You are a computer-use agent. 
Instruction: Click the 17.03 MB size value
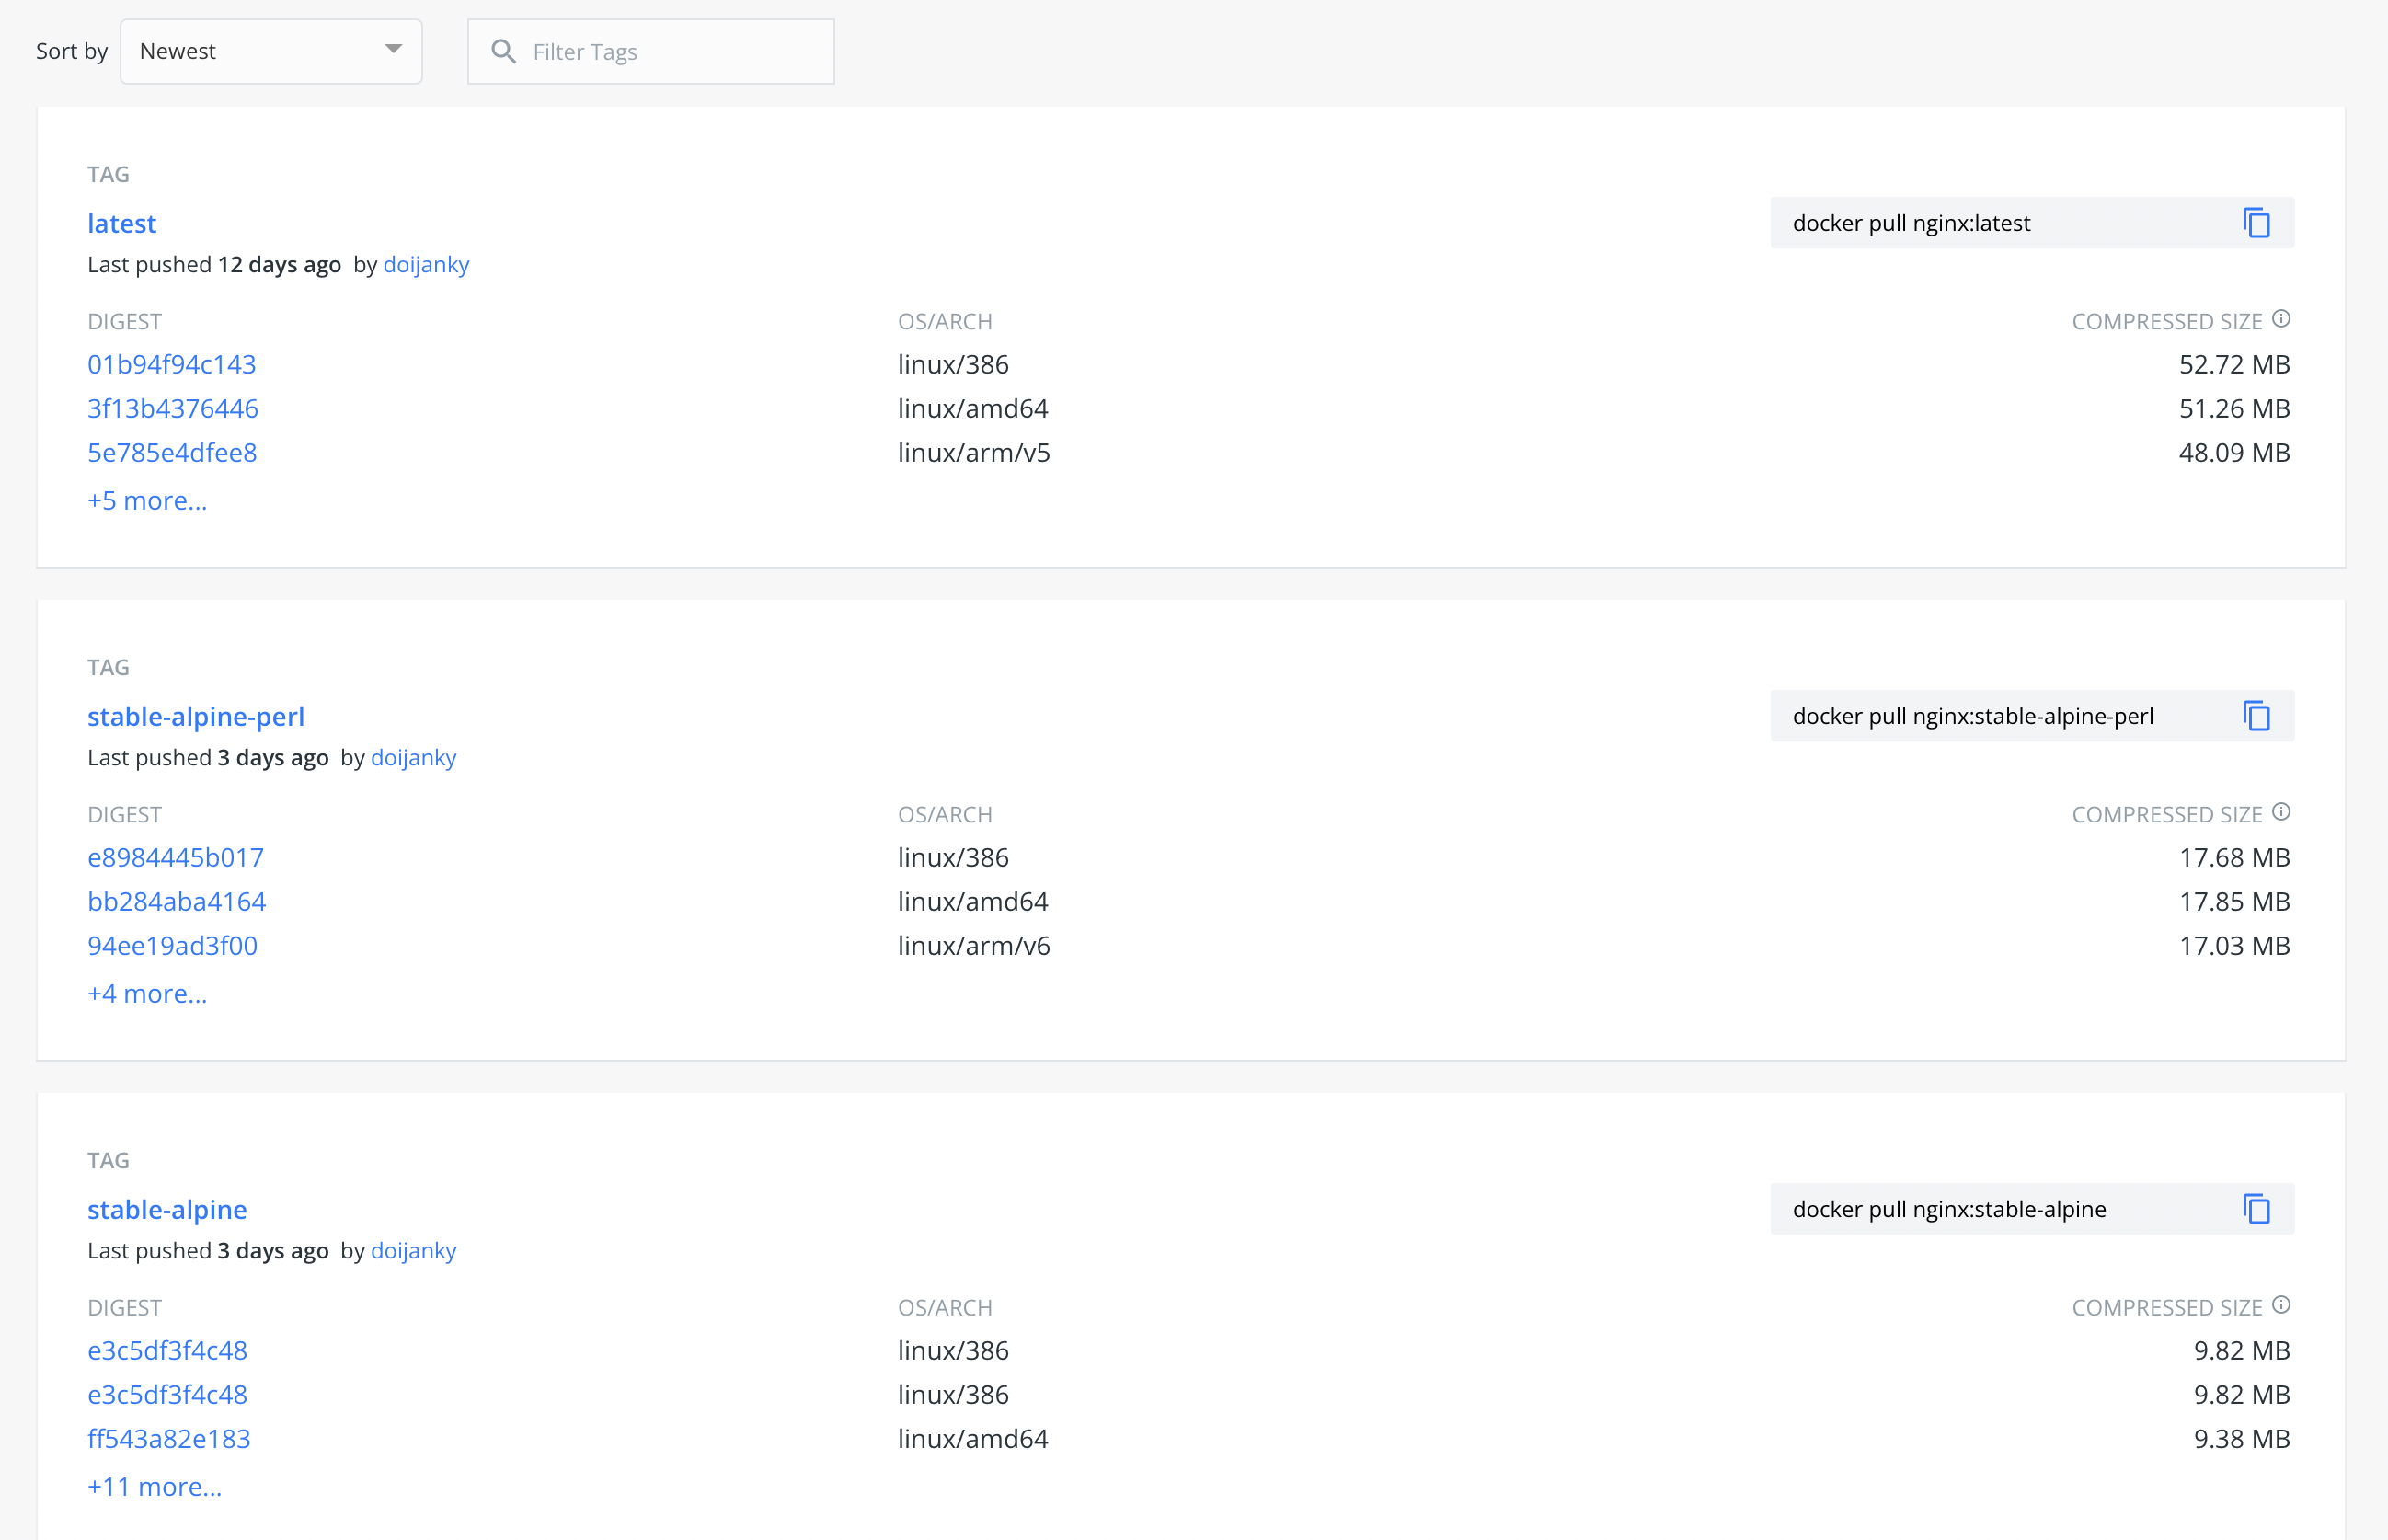coord(2234,945)
